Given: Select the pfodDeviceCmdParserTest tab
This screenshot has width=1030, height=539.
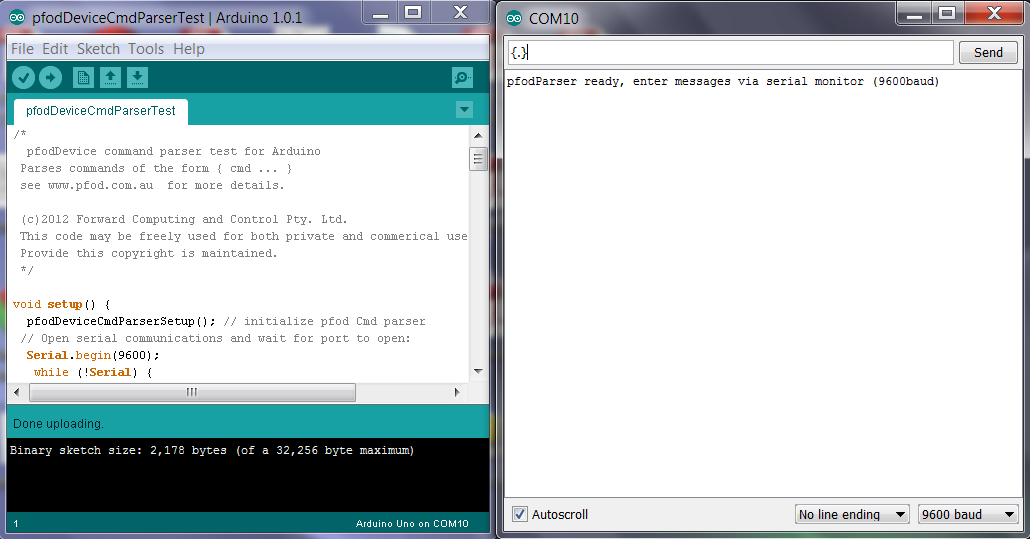Looking at the screenshot, I should point(100,111).
